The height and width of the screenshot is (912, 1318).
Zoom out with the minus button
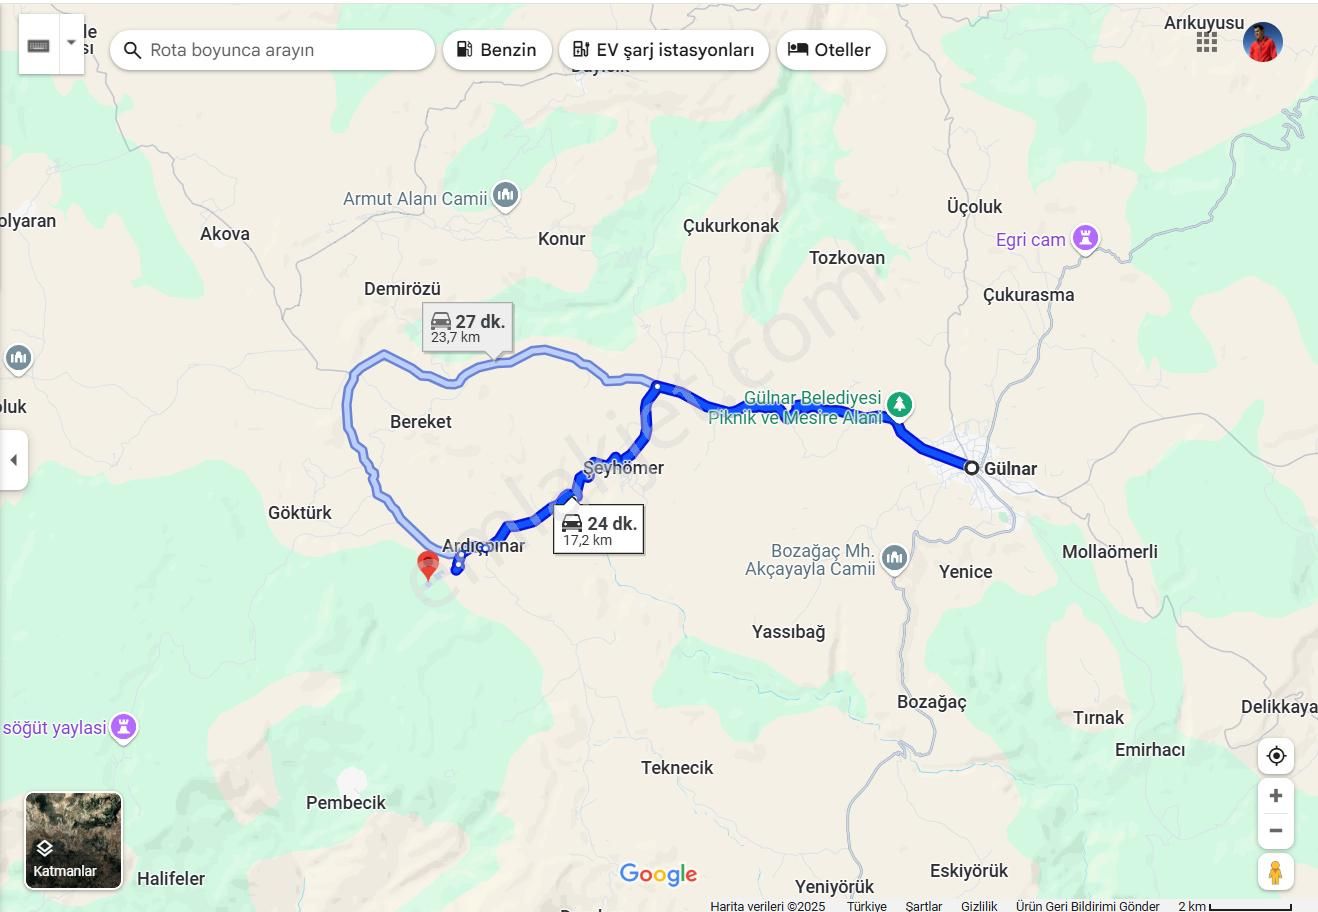(x=1276, y=831)
